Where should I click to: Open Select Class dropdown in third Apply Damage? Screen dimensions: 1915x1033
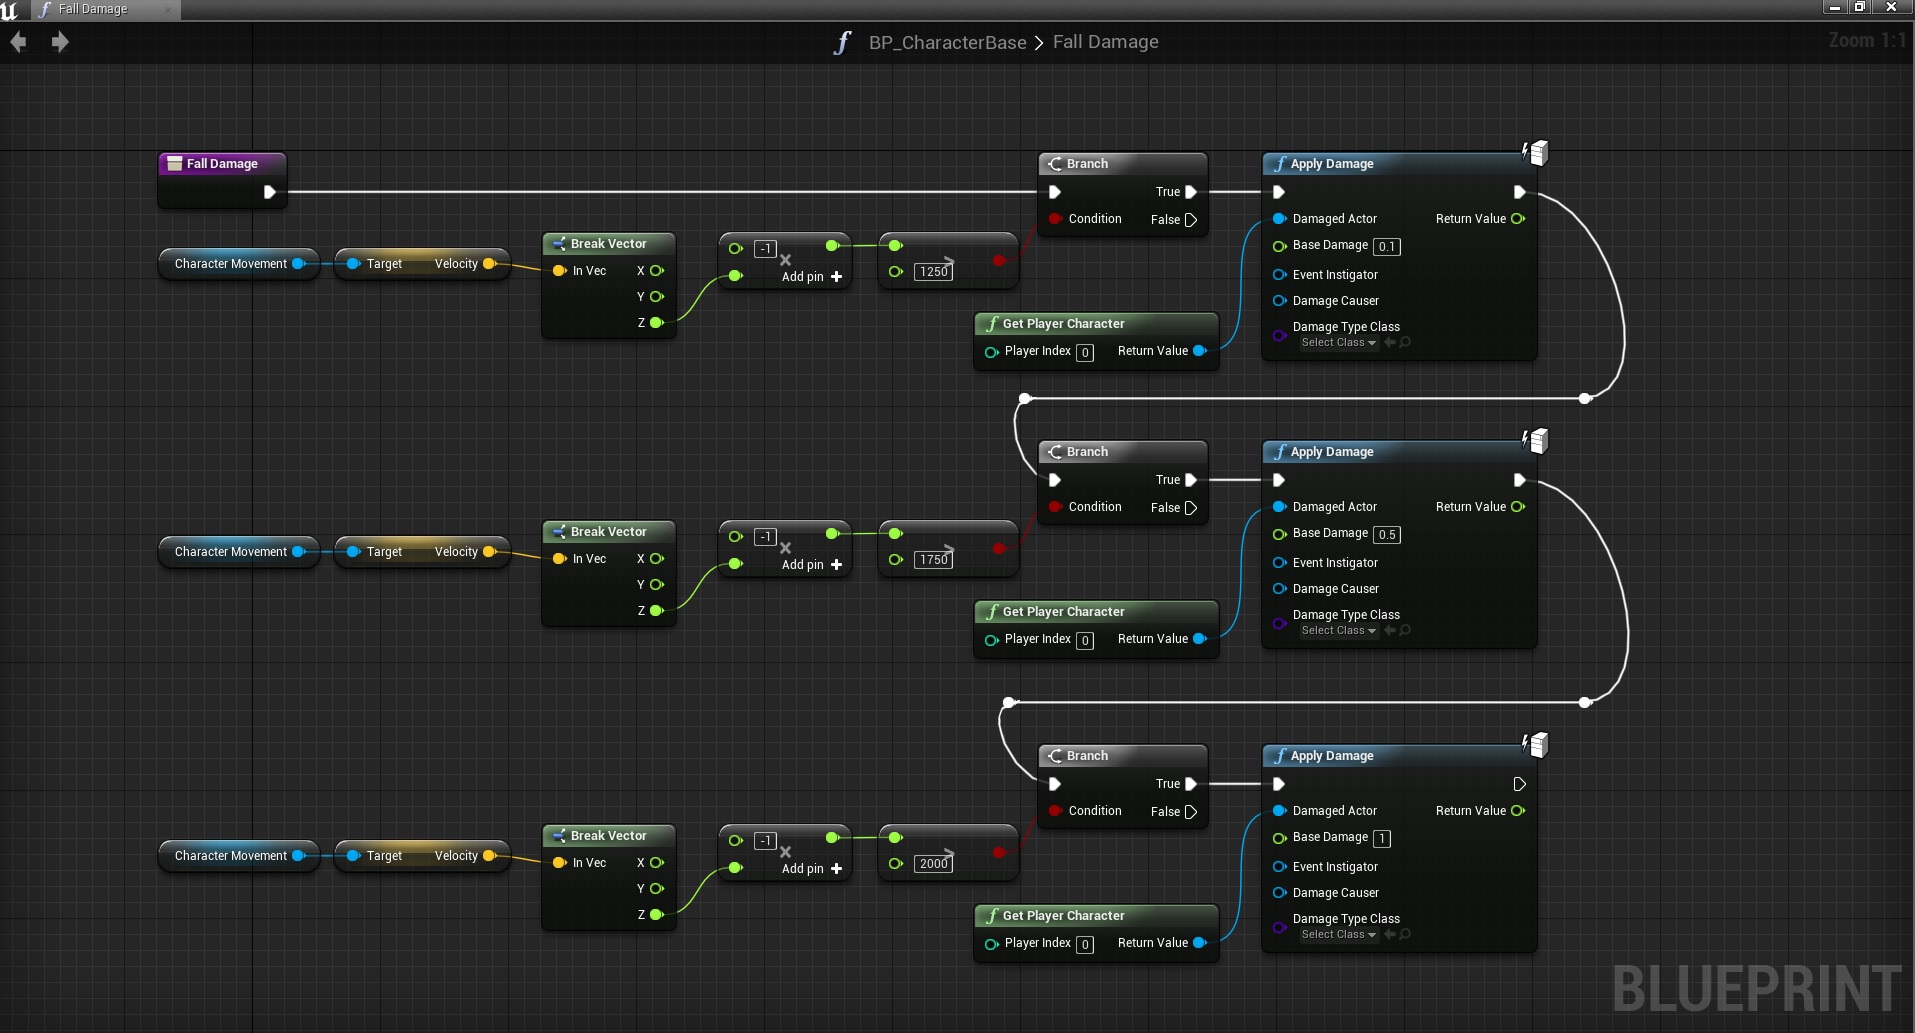point(1338,935)
